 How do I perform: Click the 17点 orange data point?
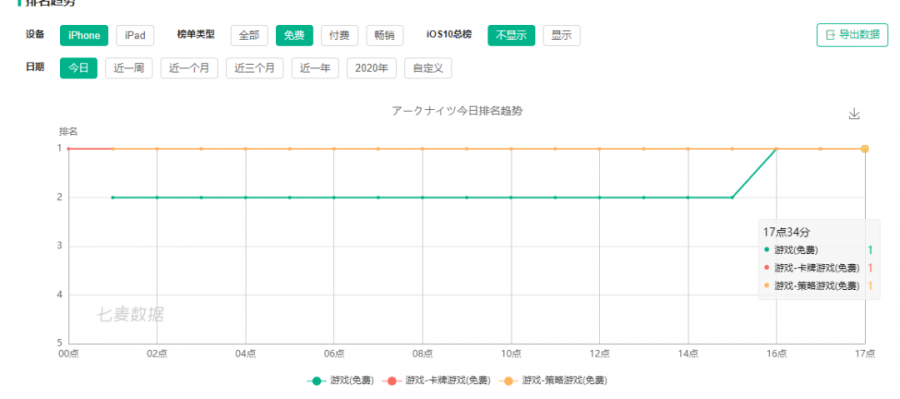864,149
